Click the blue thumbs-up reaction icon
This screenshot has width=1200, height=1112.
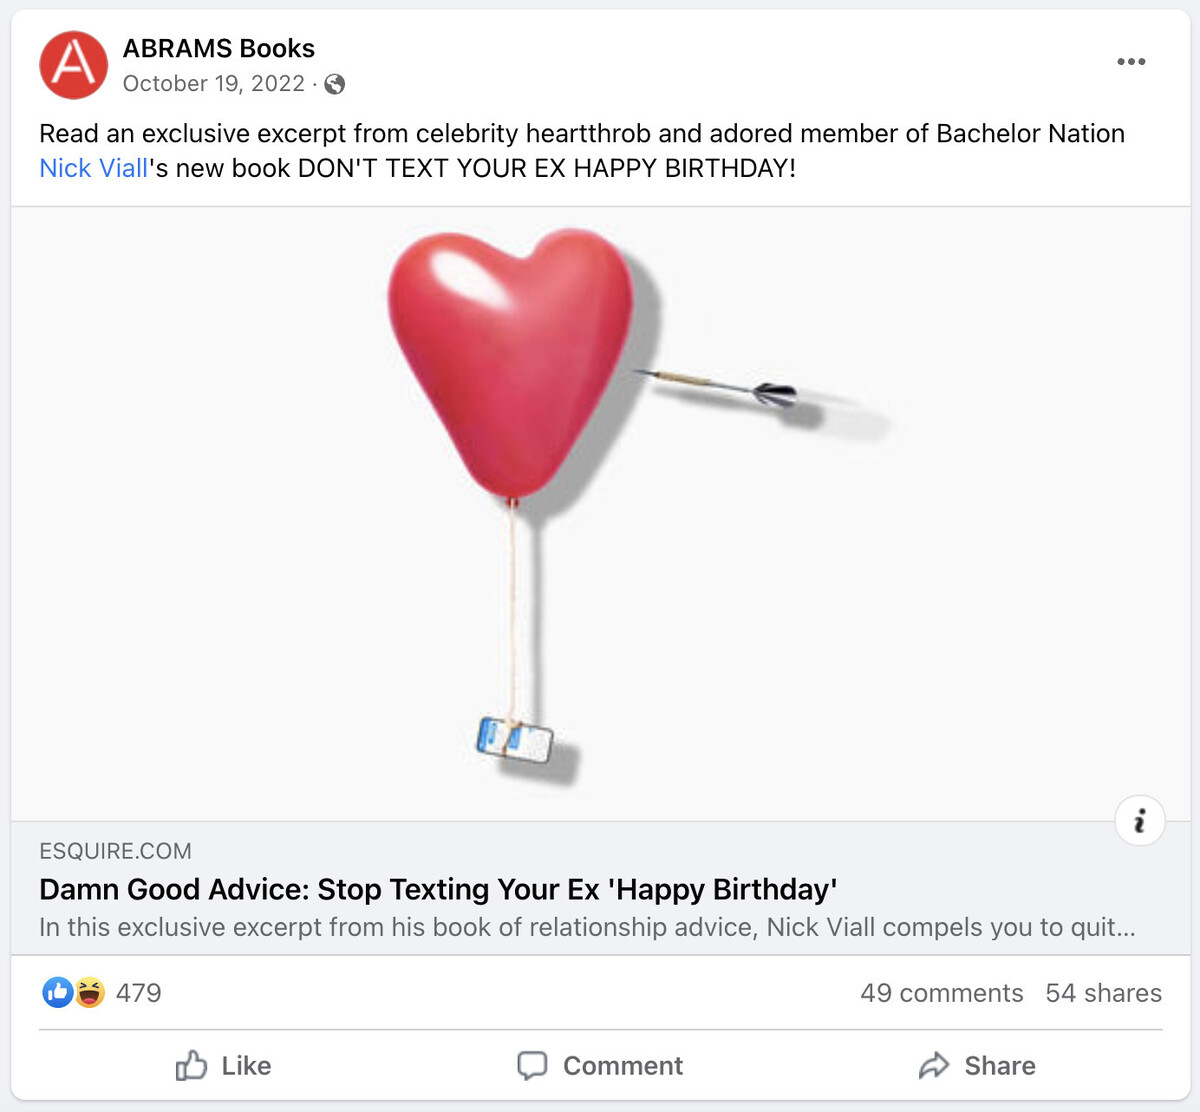tap(57, 992)
